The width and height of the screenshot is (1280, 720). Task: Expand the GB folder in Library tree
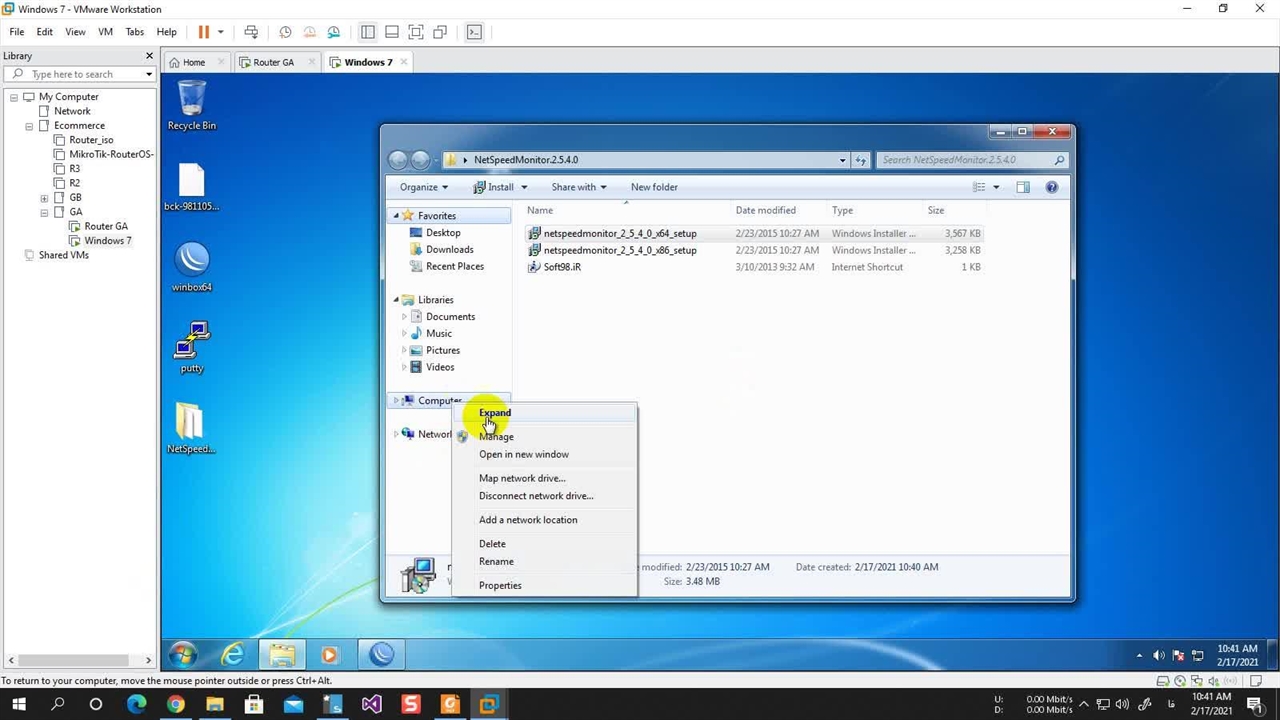point(44,198)
